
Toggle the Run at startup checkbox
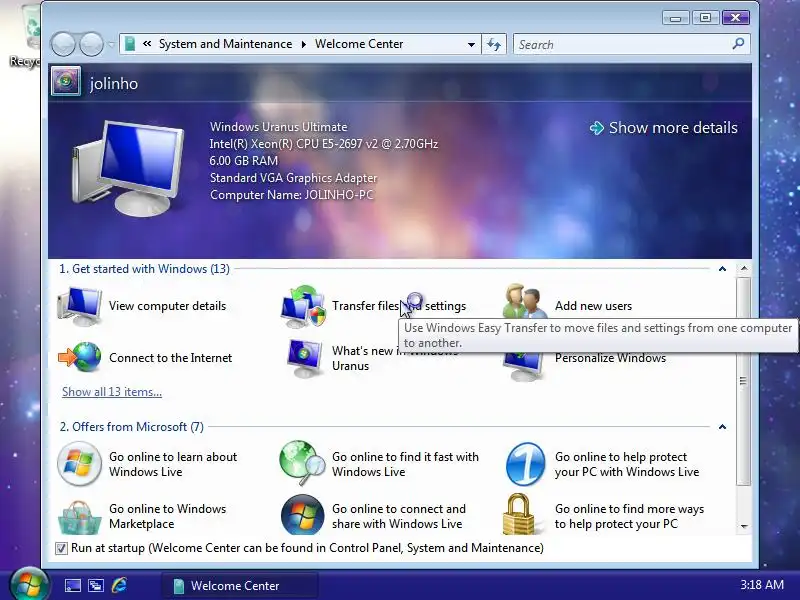tap(61, 548)
